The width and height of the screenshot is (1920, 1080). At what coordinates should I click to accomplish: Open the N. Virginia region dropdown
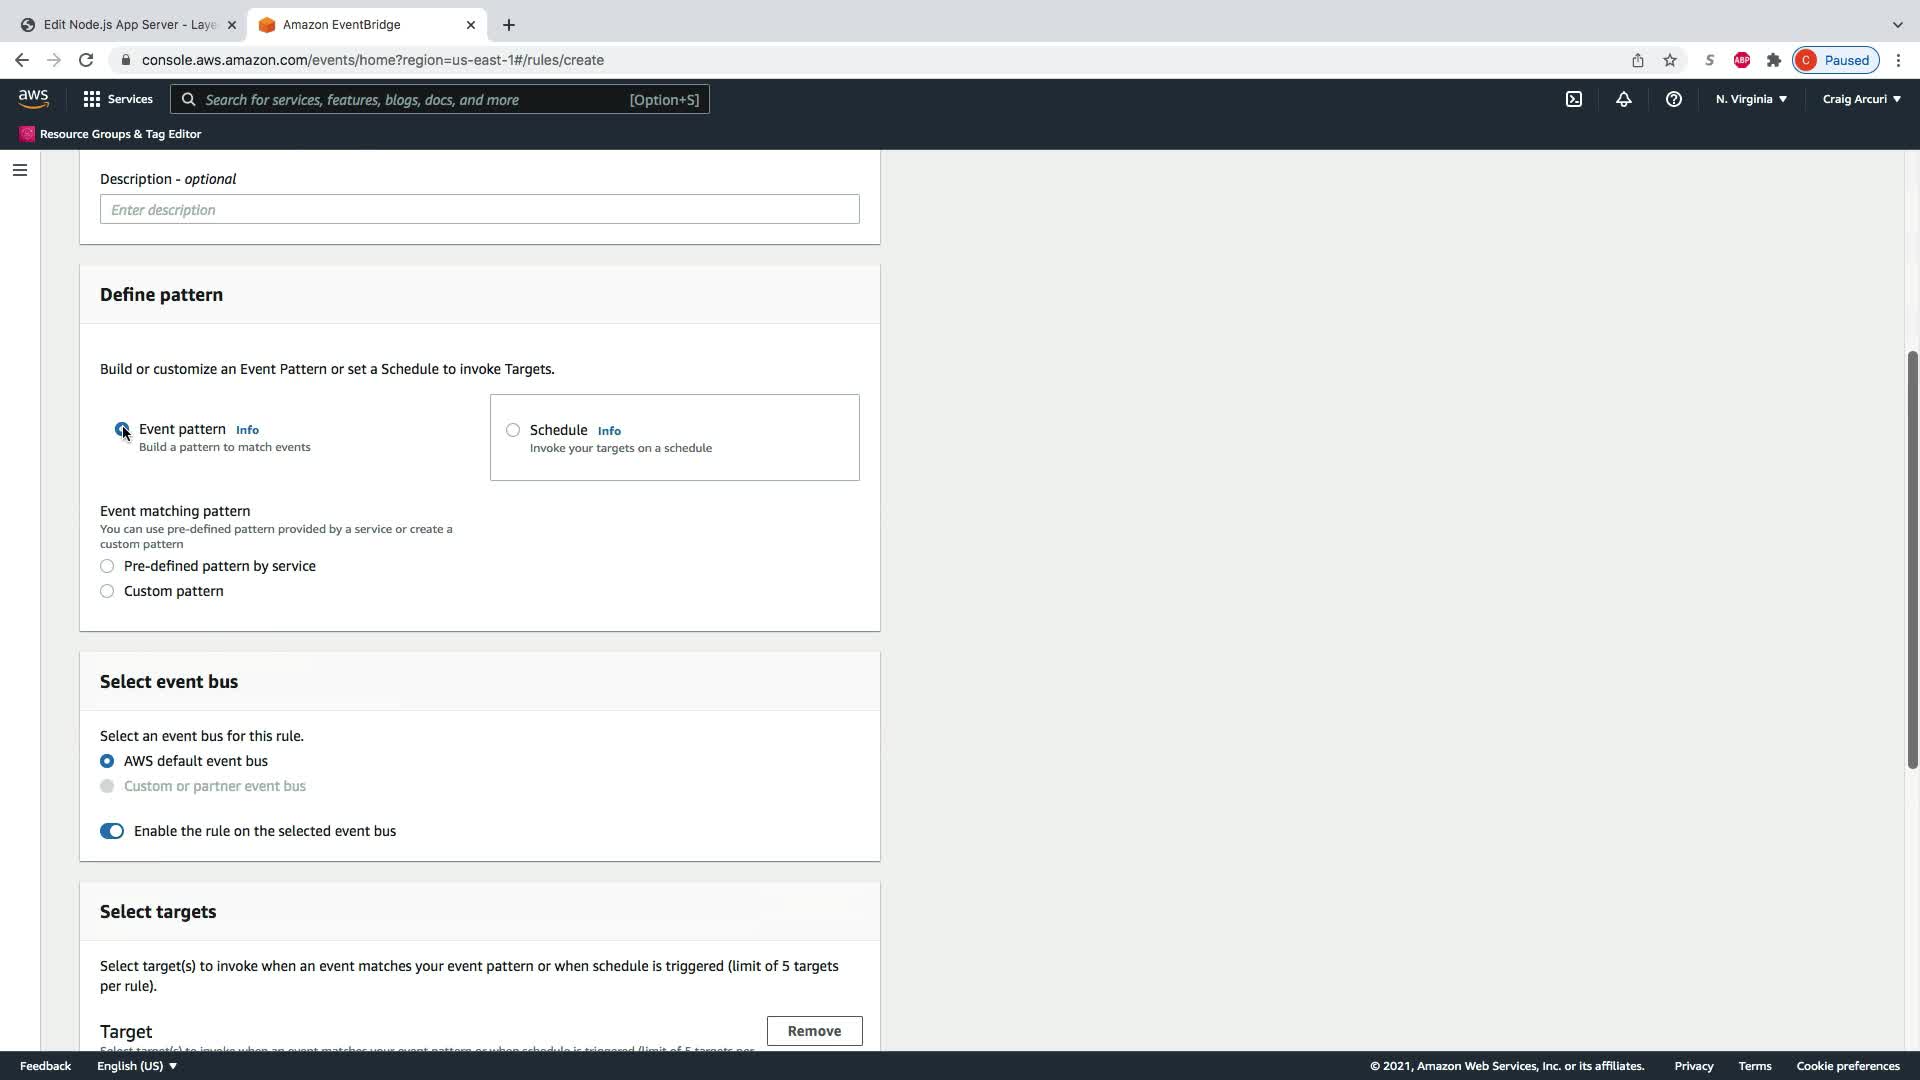[1750, 99]
